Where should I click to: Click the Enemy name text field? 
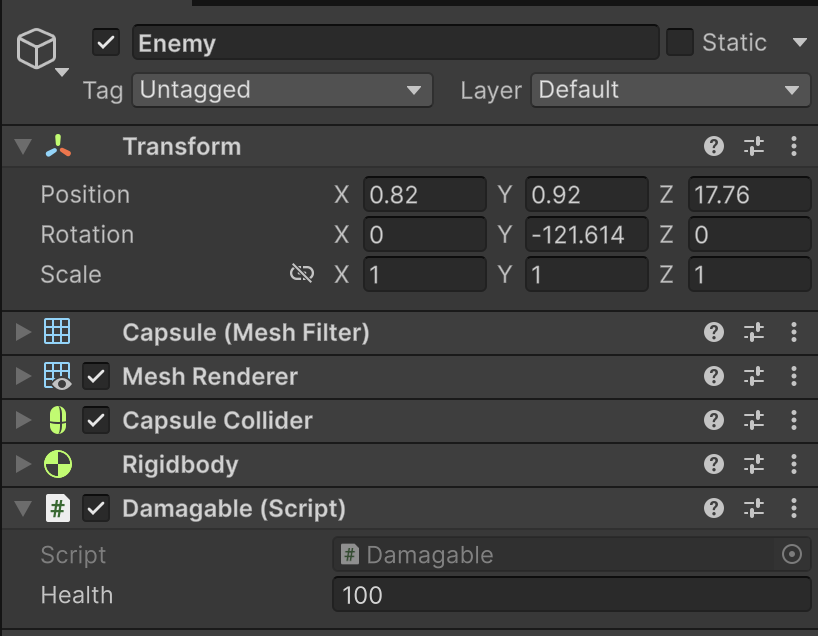[395, 43]
